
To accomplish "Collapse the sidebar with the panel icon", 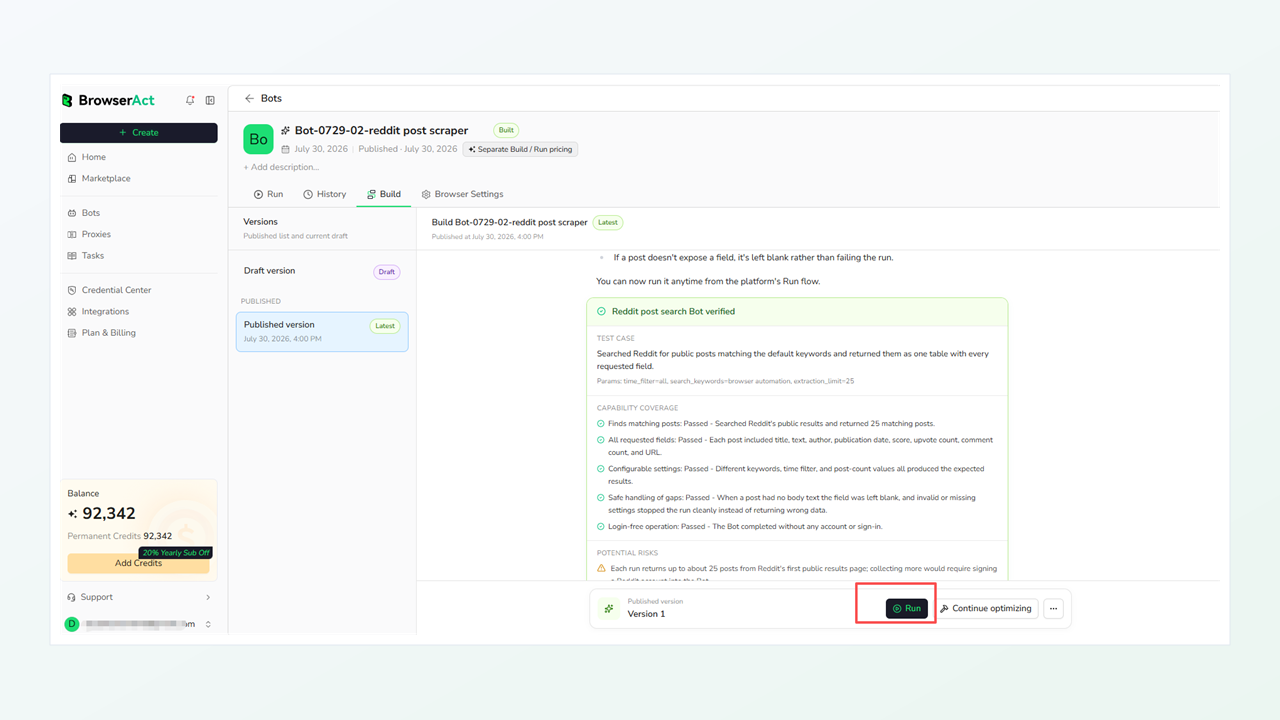I will 210,100.
